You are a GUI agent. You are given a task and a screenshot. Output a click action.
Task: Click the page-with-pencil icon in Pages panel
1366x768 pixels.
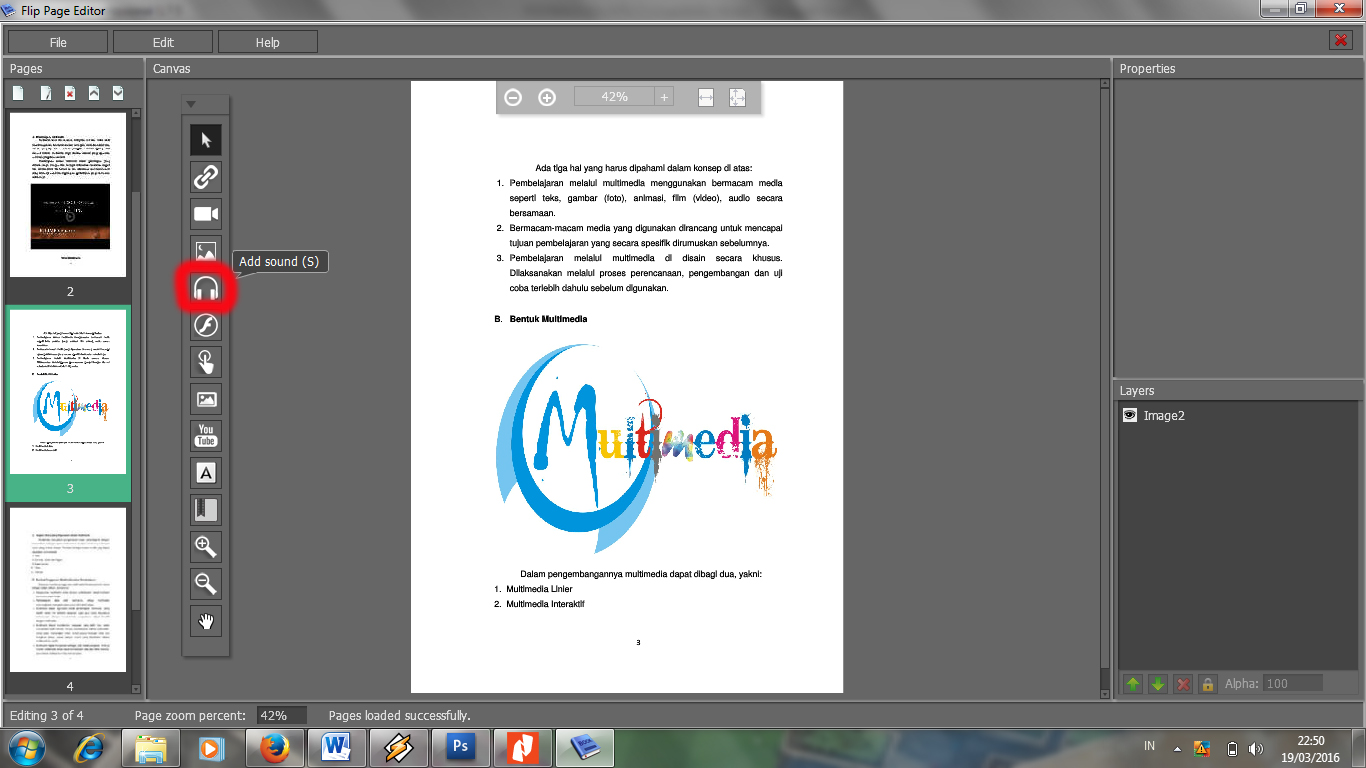tap(45, 93)
